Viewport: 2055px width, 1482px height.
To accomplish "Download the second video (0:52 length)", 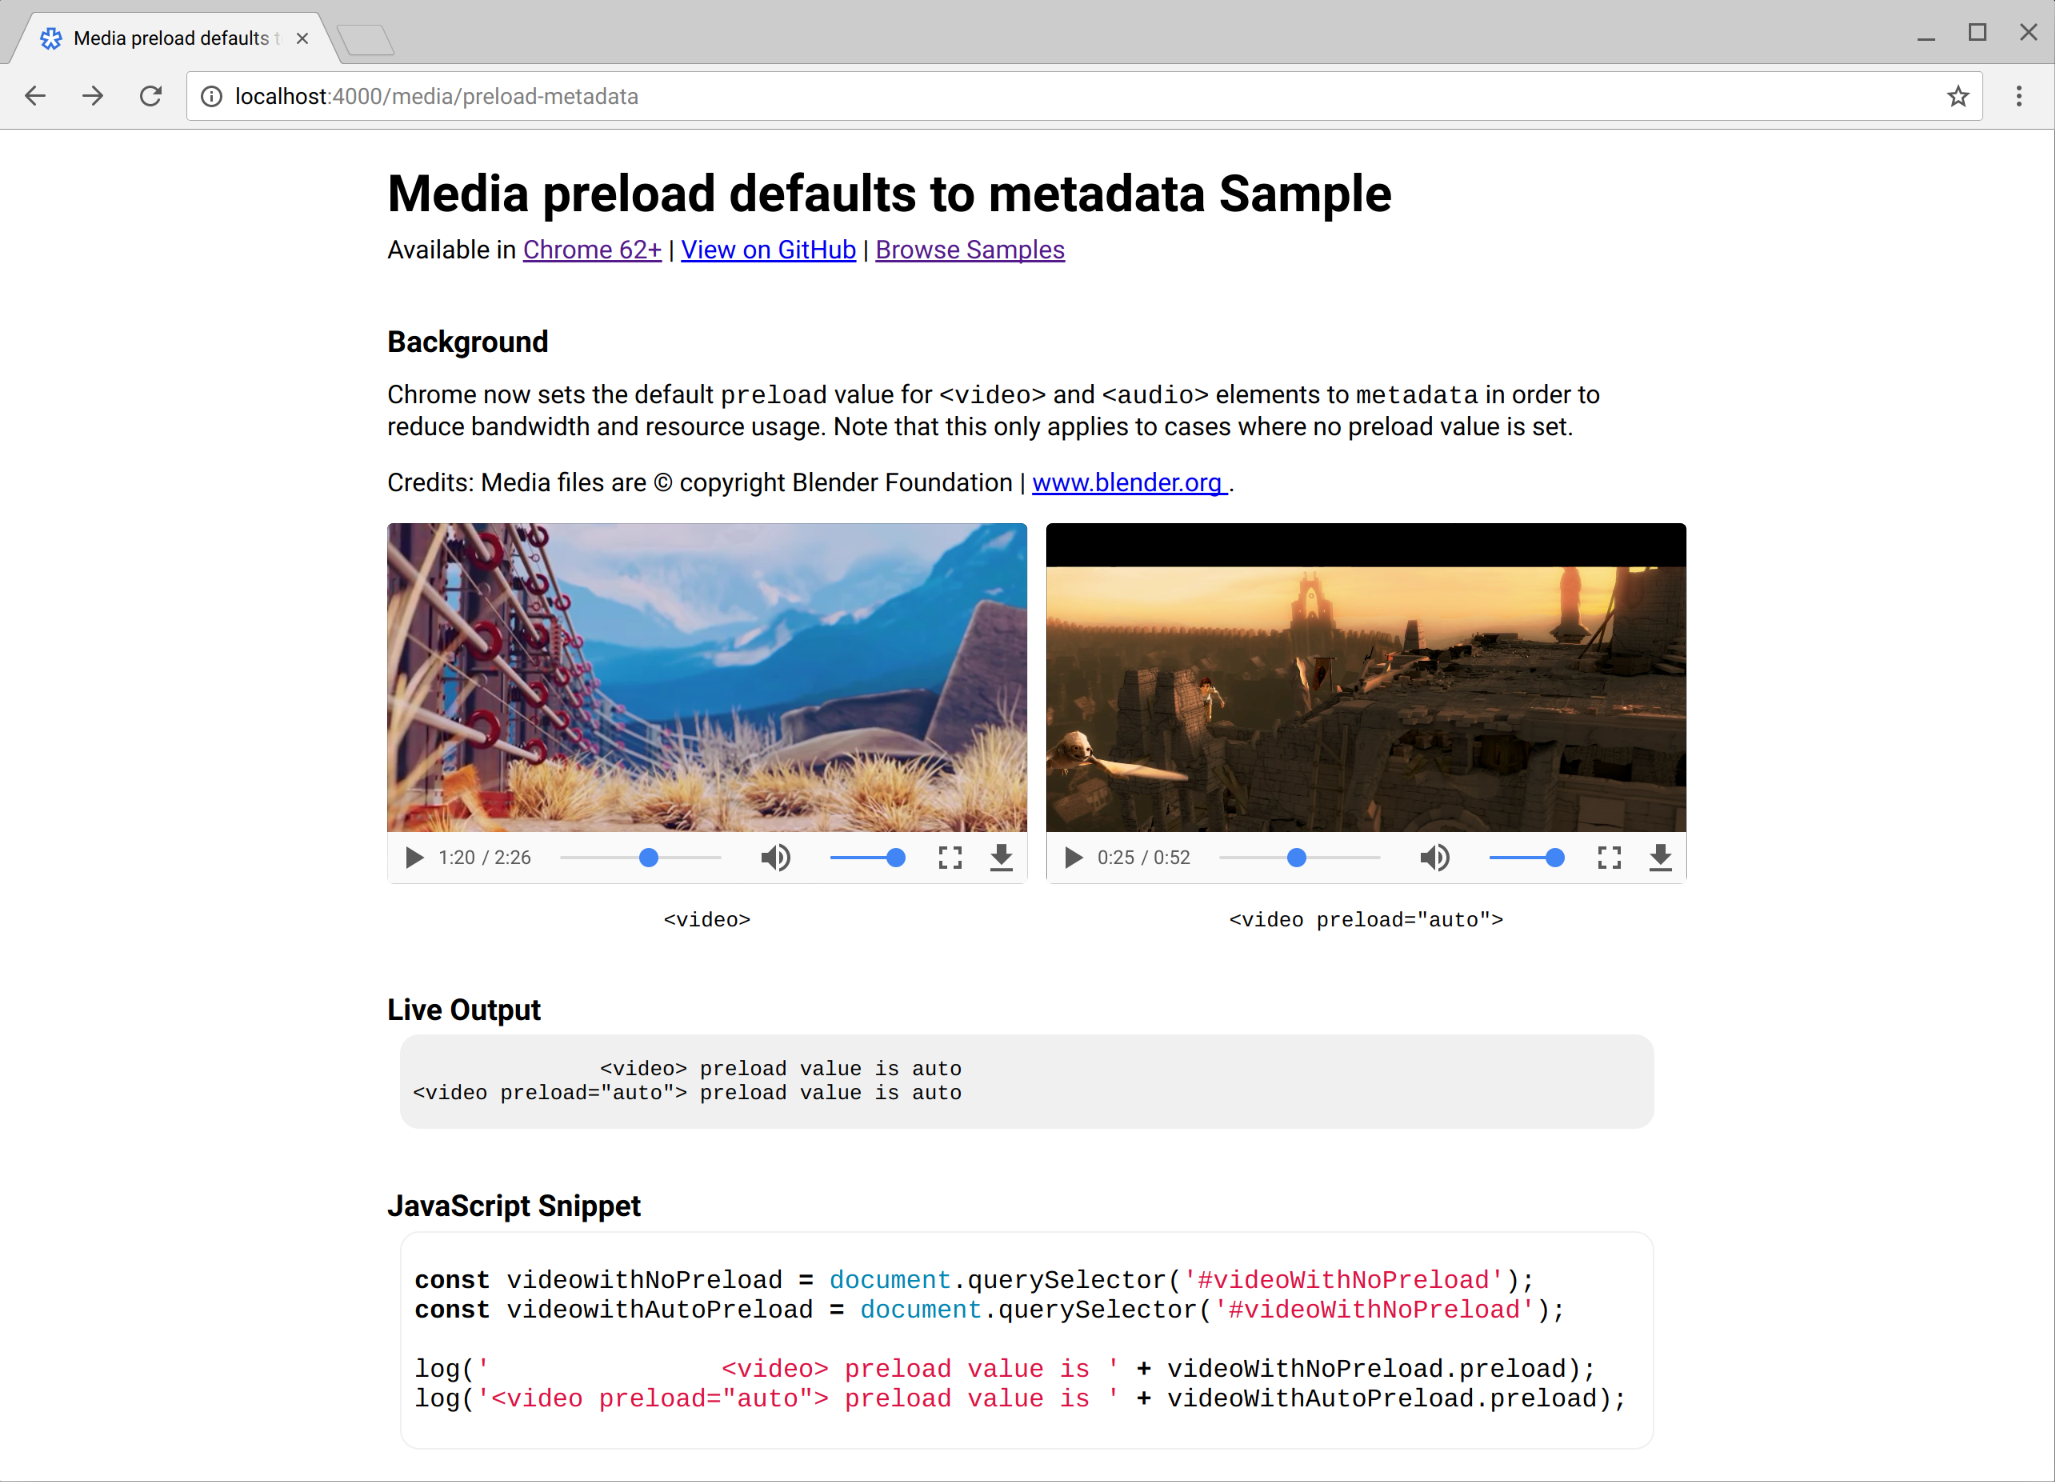I will (1660, 857).
